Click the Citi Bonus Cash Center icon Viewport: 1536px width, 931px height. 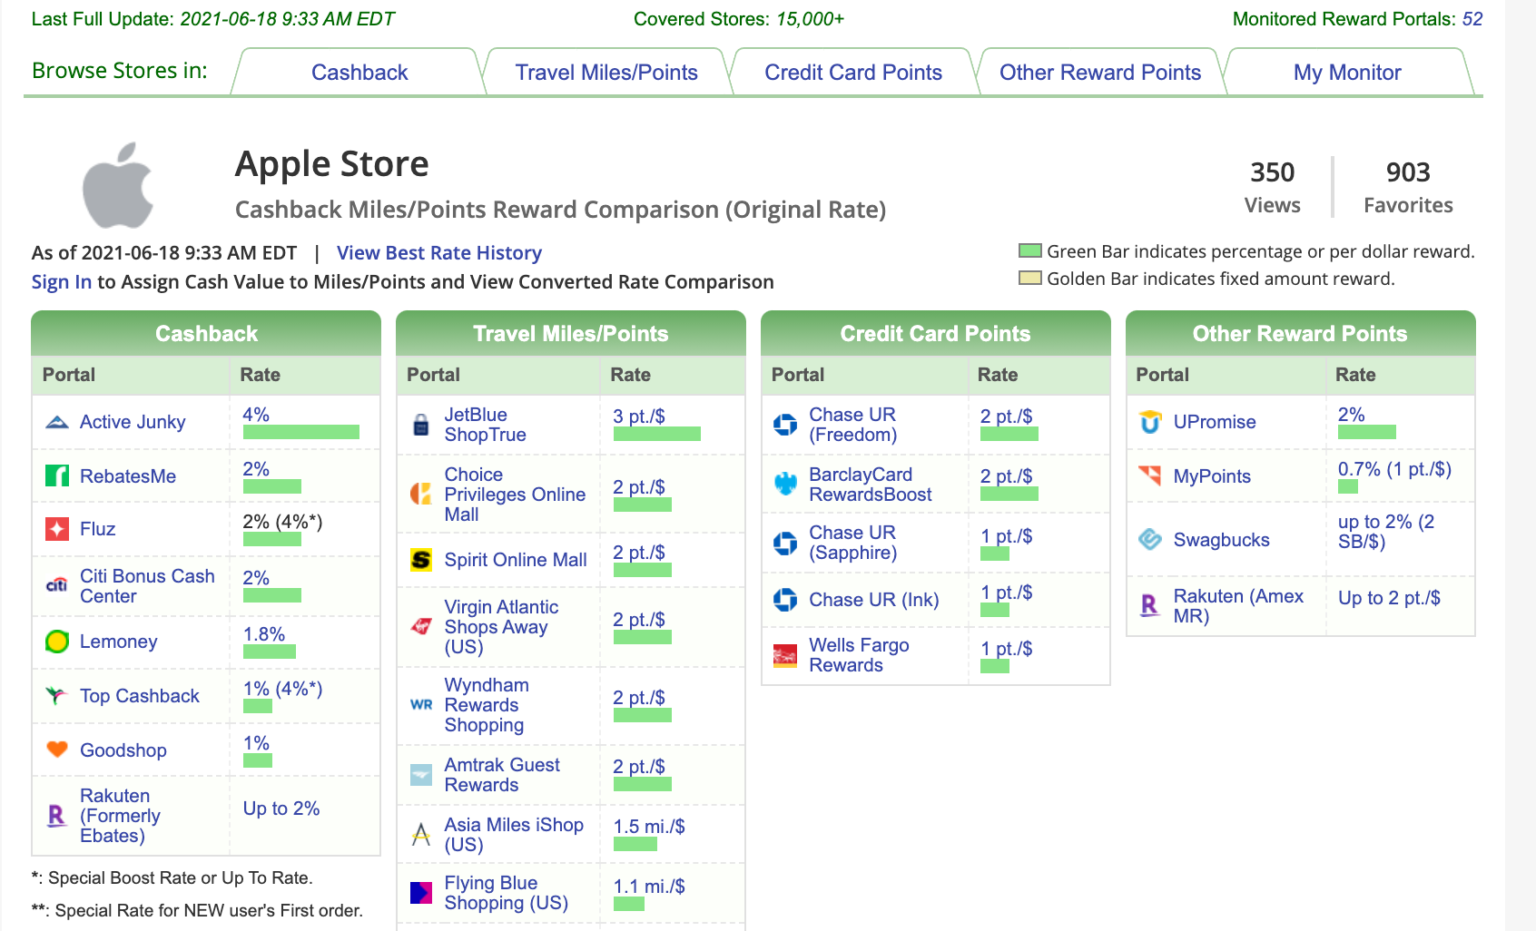tap(57, 585)
